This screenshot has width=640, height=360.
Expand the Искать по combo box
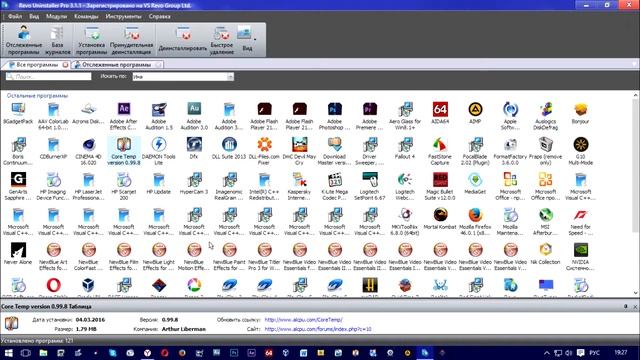pyautogui.click(x=230, y=77)
